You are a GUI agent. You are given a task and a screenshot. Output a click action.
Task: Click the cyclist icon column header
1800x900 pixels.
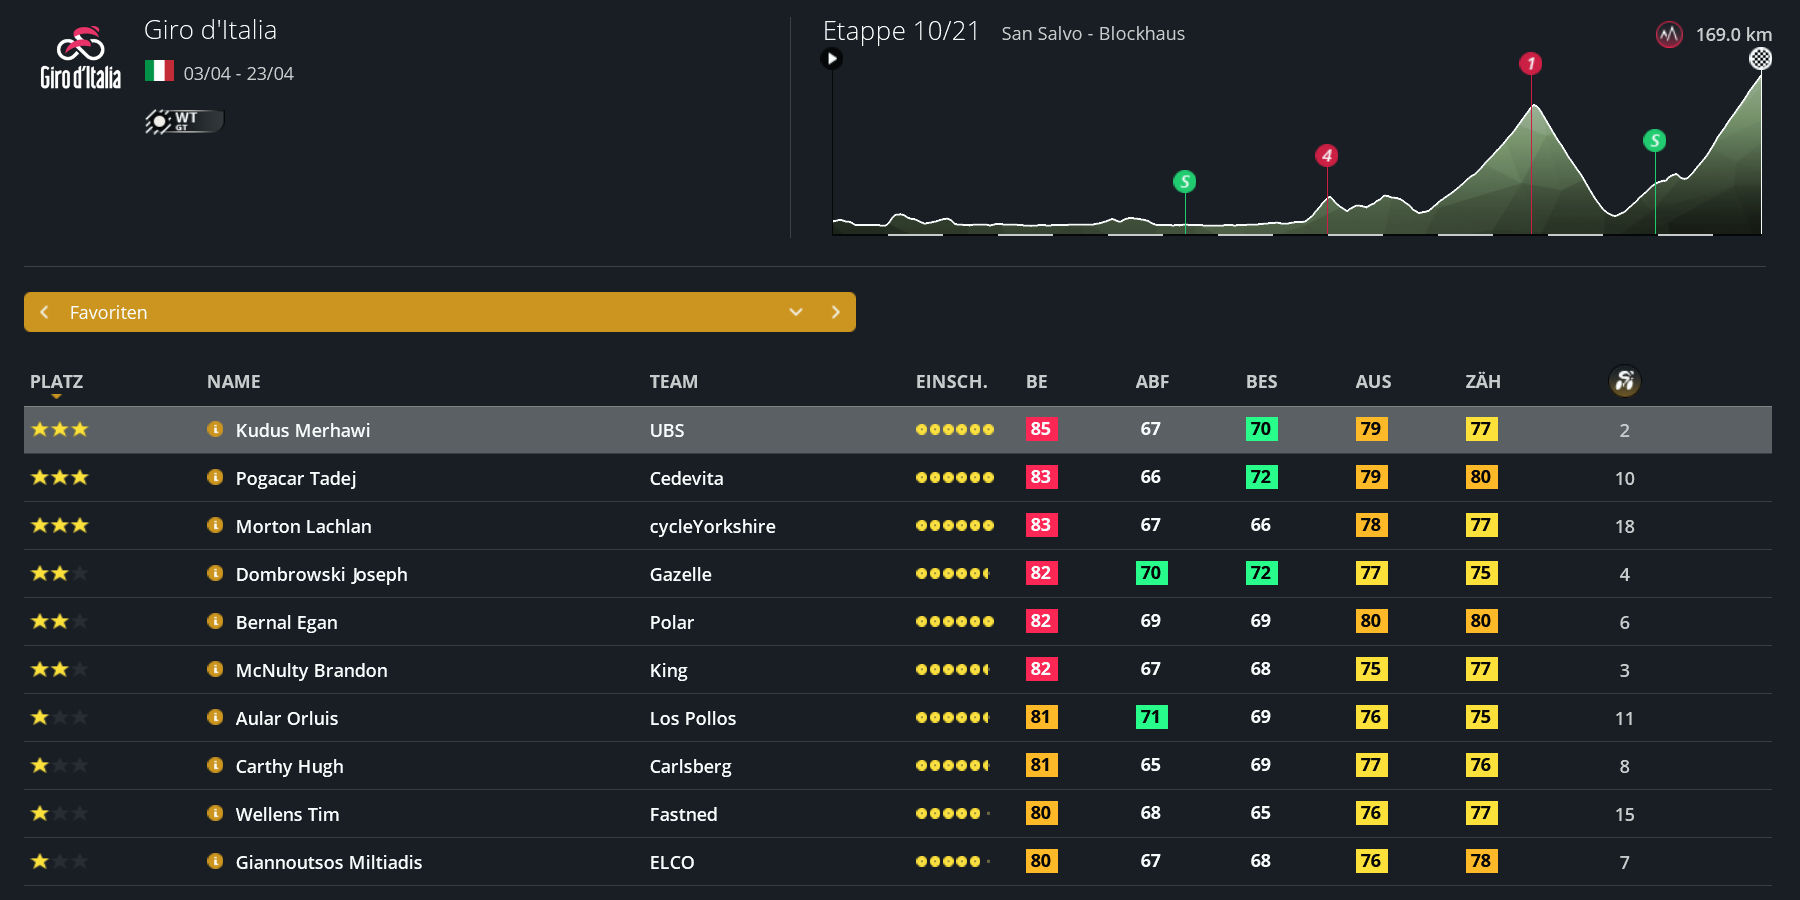pos(1624,381)
